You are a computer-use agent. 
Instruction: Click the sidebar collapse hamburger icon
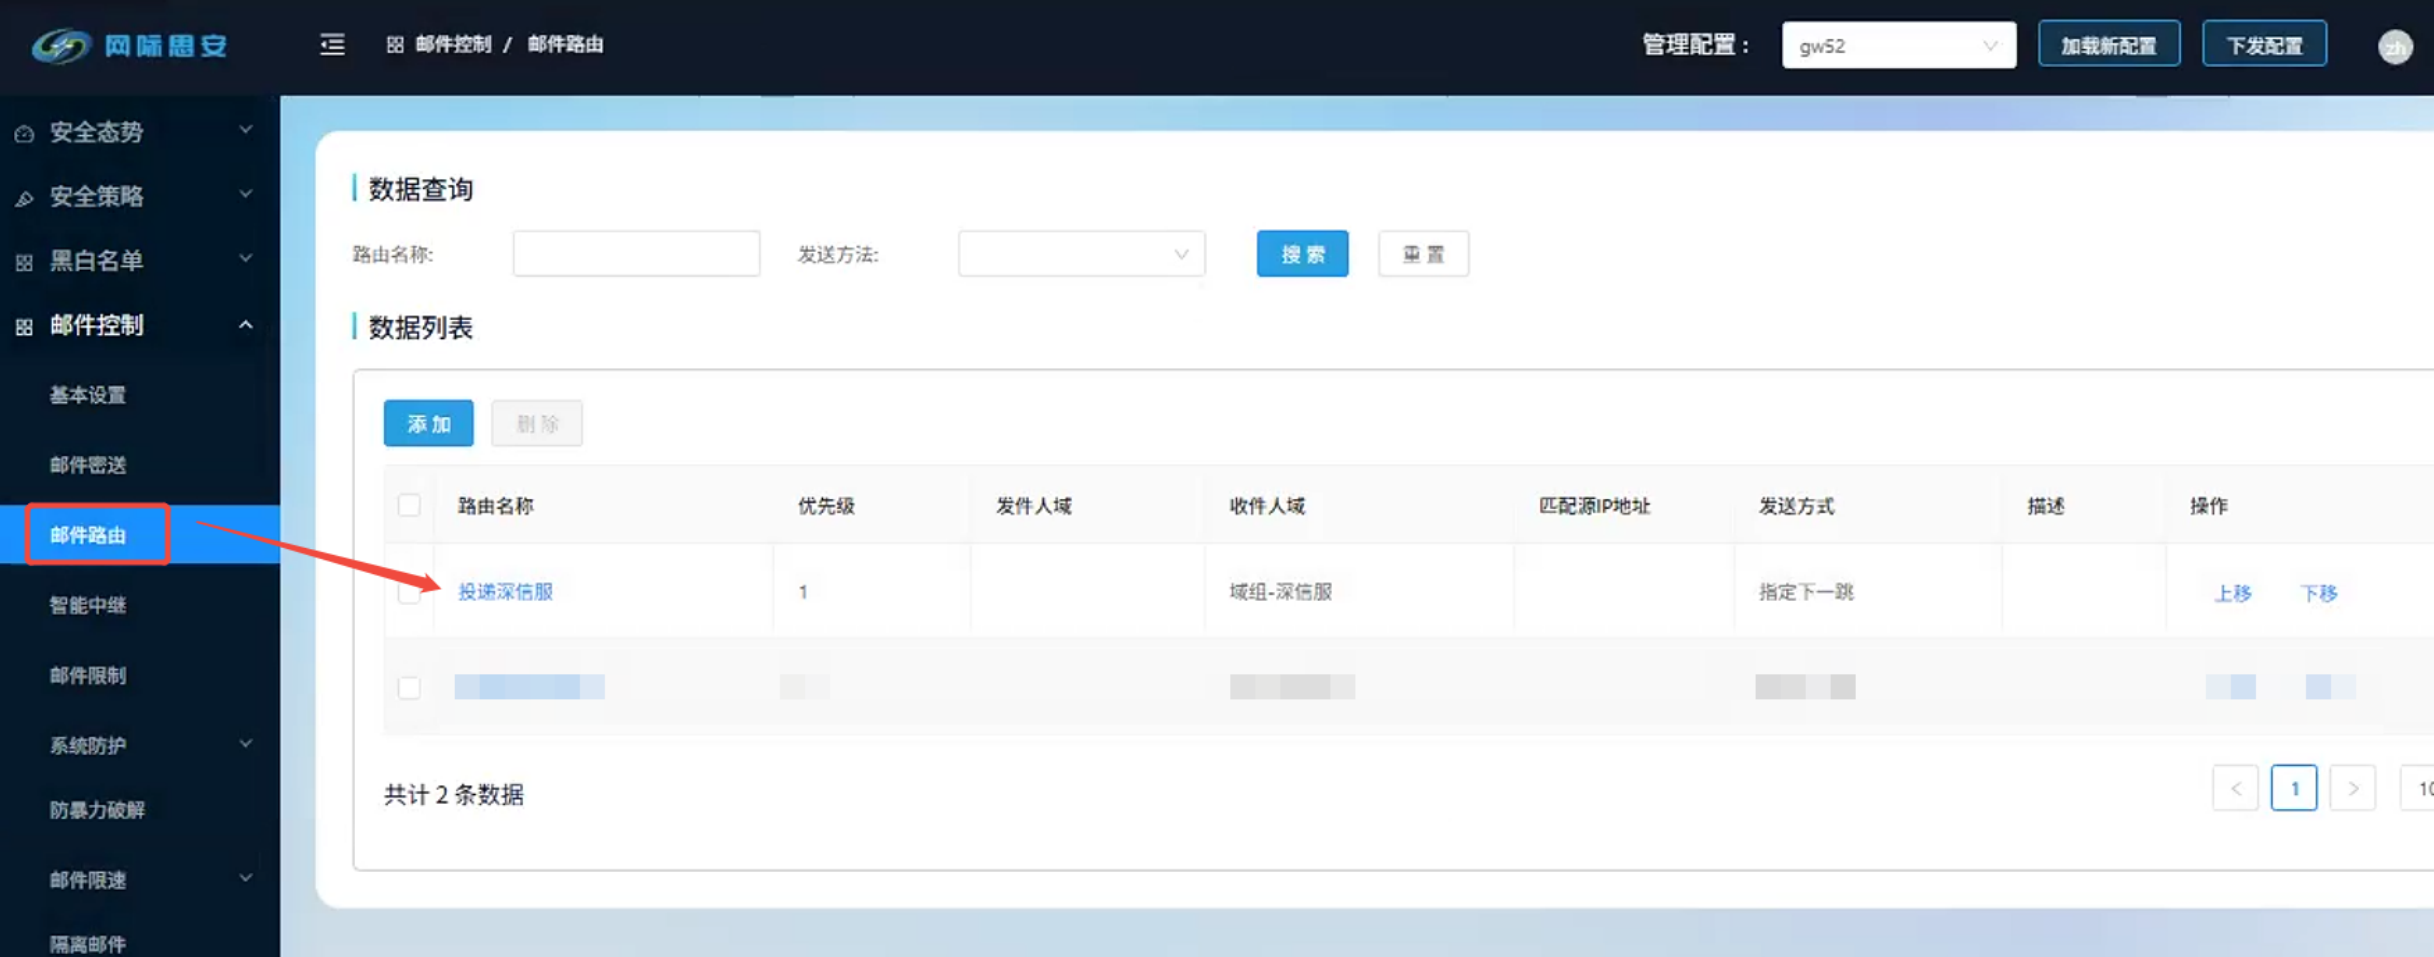coord(332,45)
